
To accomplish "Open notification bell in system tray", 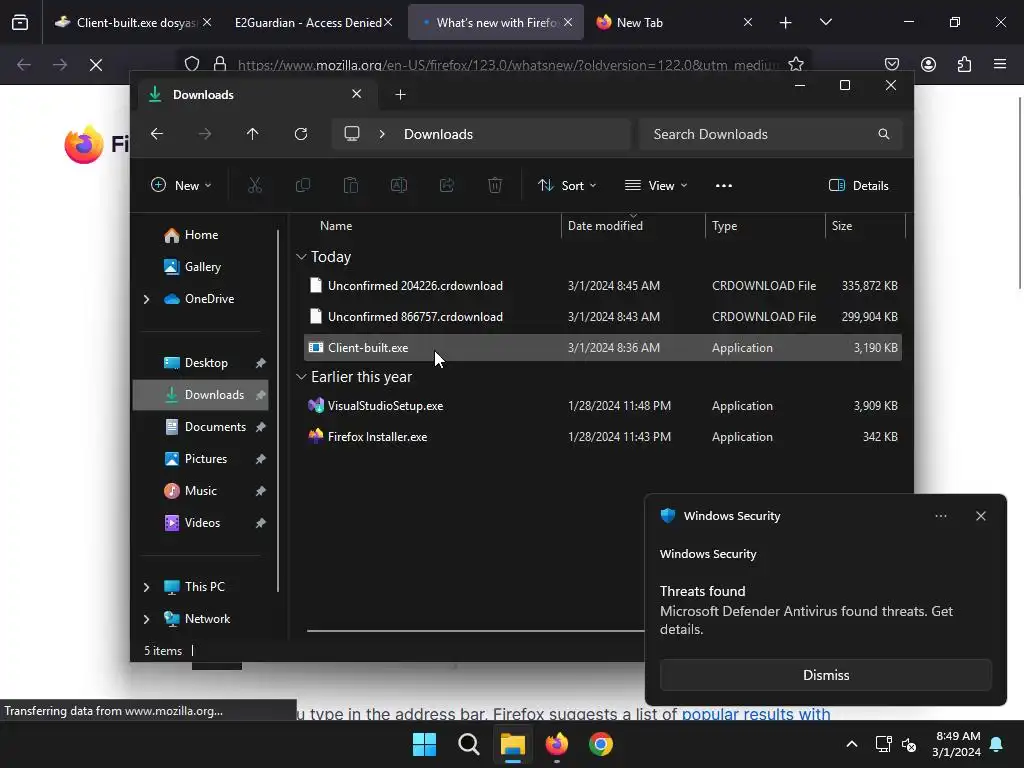I will pyautogui.click(x=997, y=744).
